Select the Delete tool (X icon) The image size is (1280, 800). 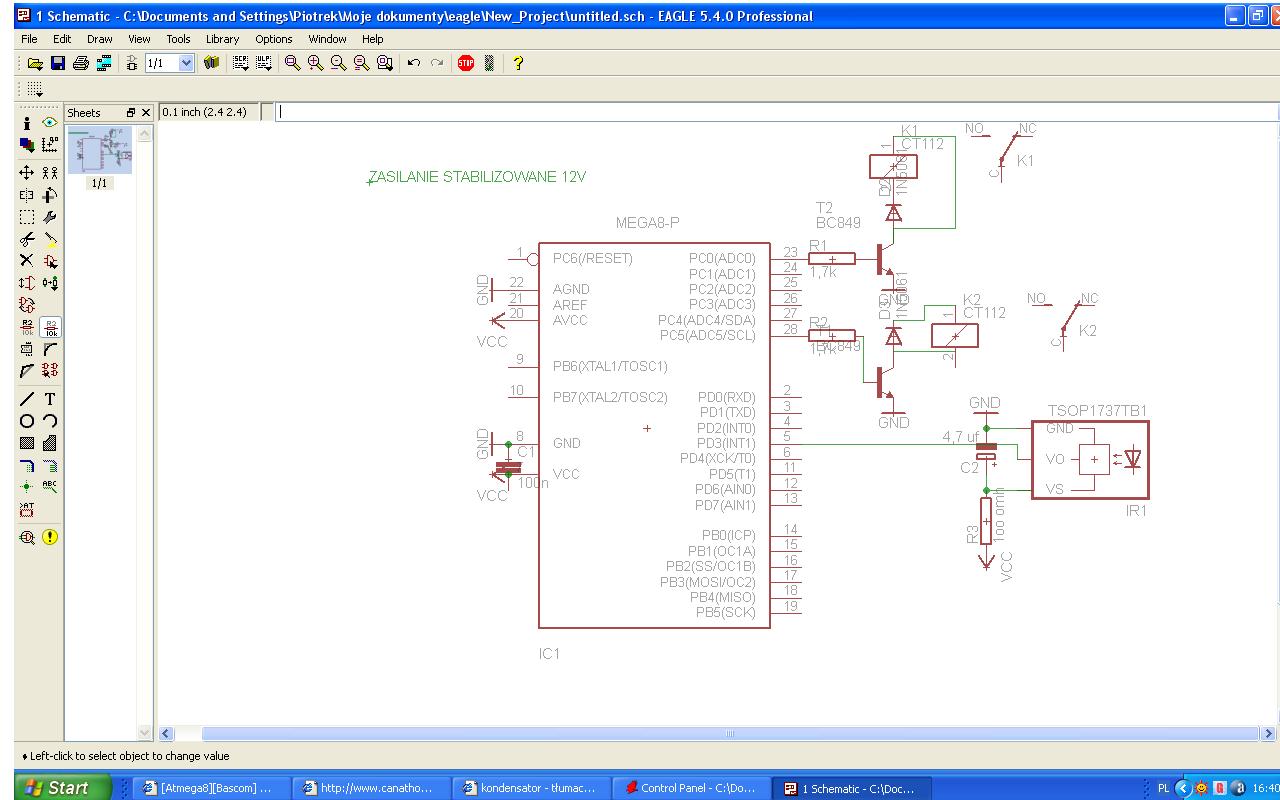click(27, 261)
